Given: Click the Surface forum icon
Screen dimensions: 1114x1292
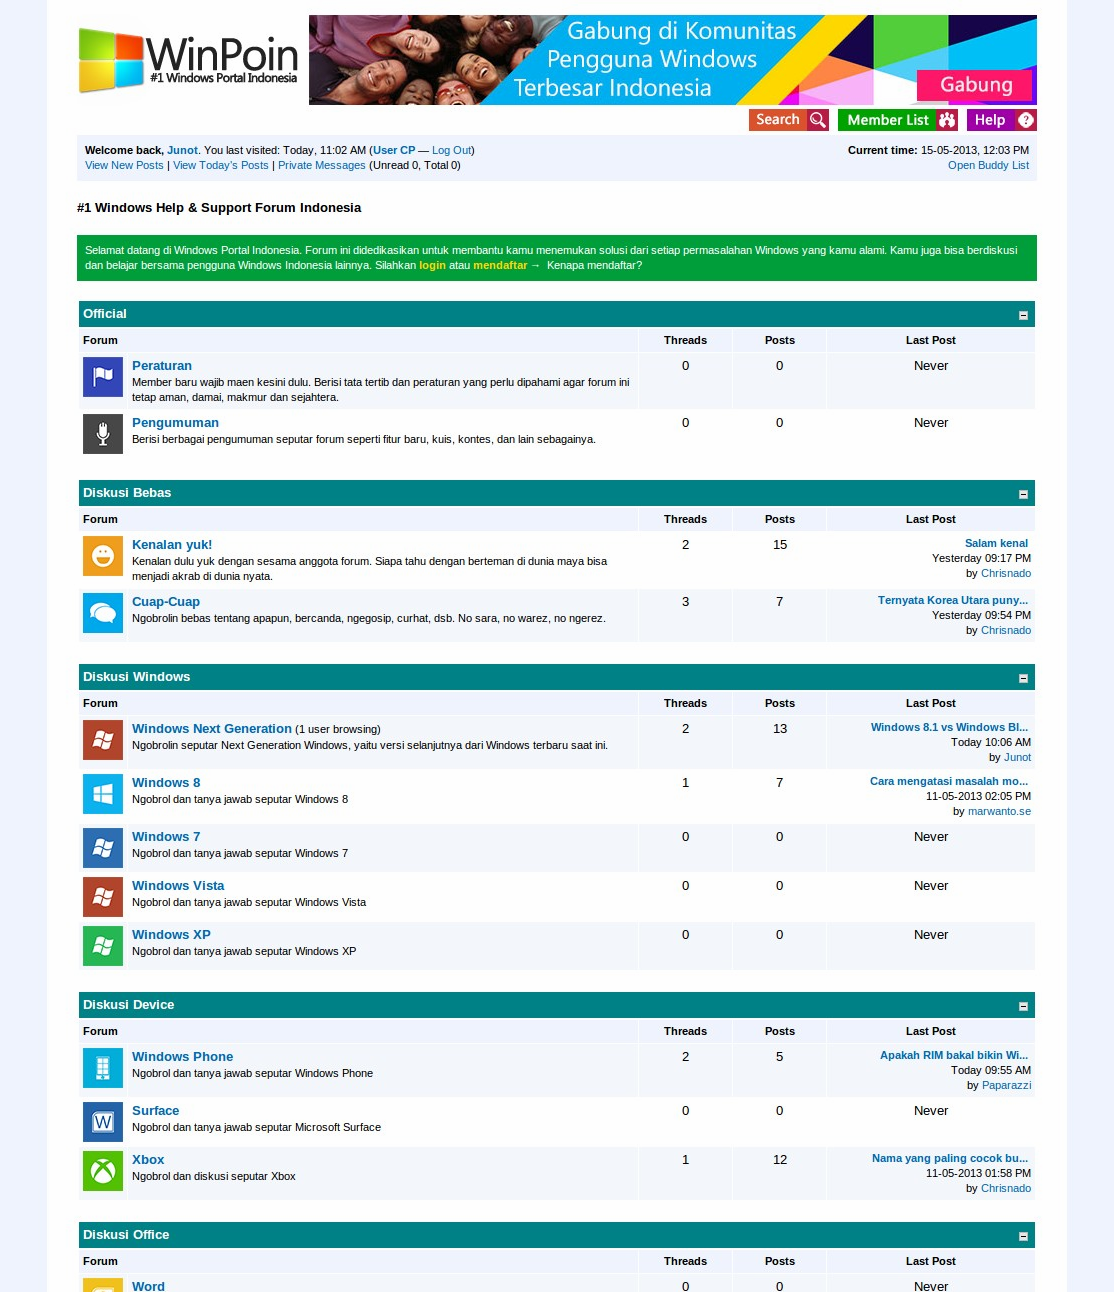Looking at the screenshot, I should coord(103,1122).
